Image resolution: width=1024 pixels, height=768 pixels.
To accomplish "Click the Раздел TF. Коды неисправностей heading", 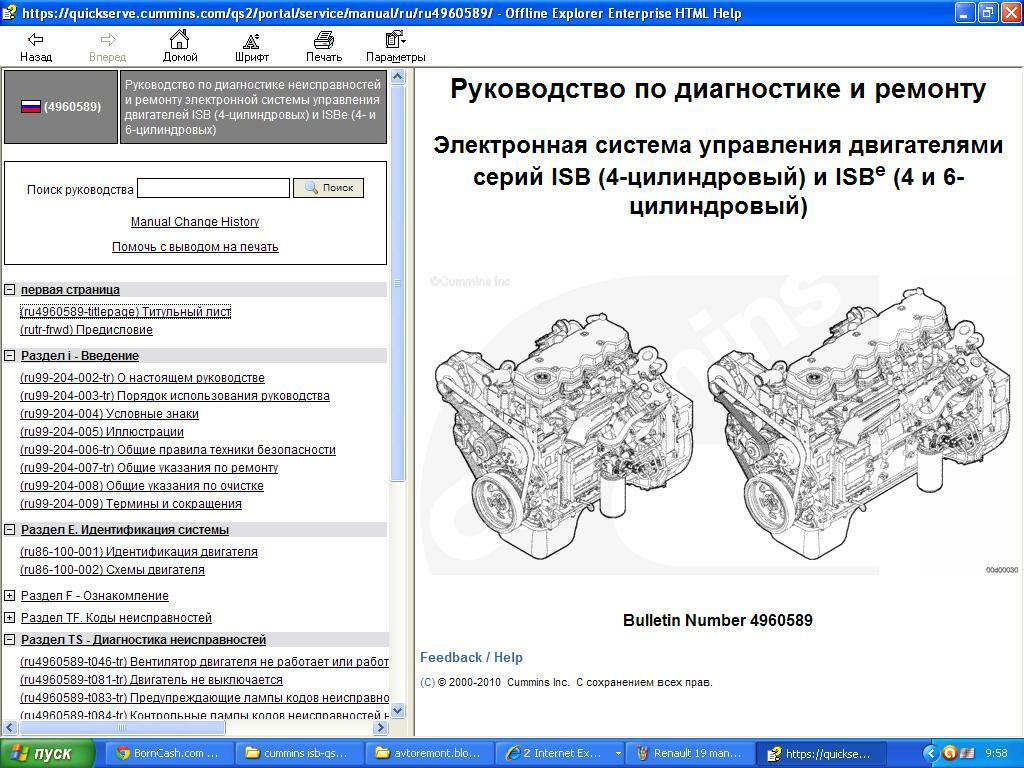I will (x=116, y=617).
